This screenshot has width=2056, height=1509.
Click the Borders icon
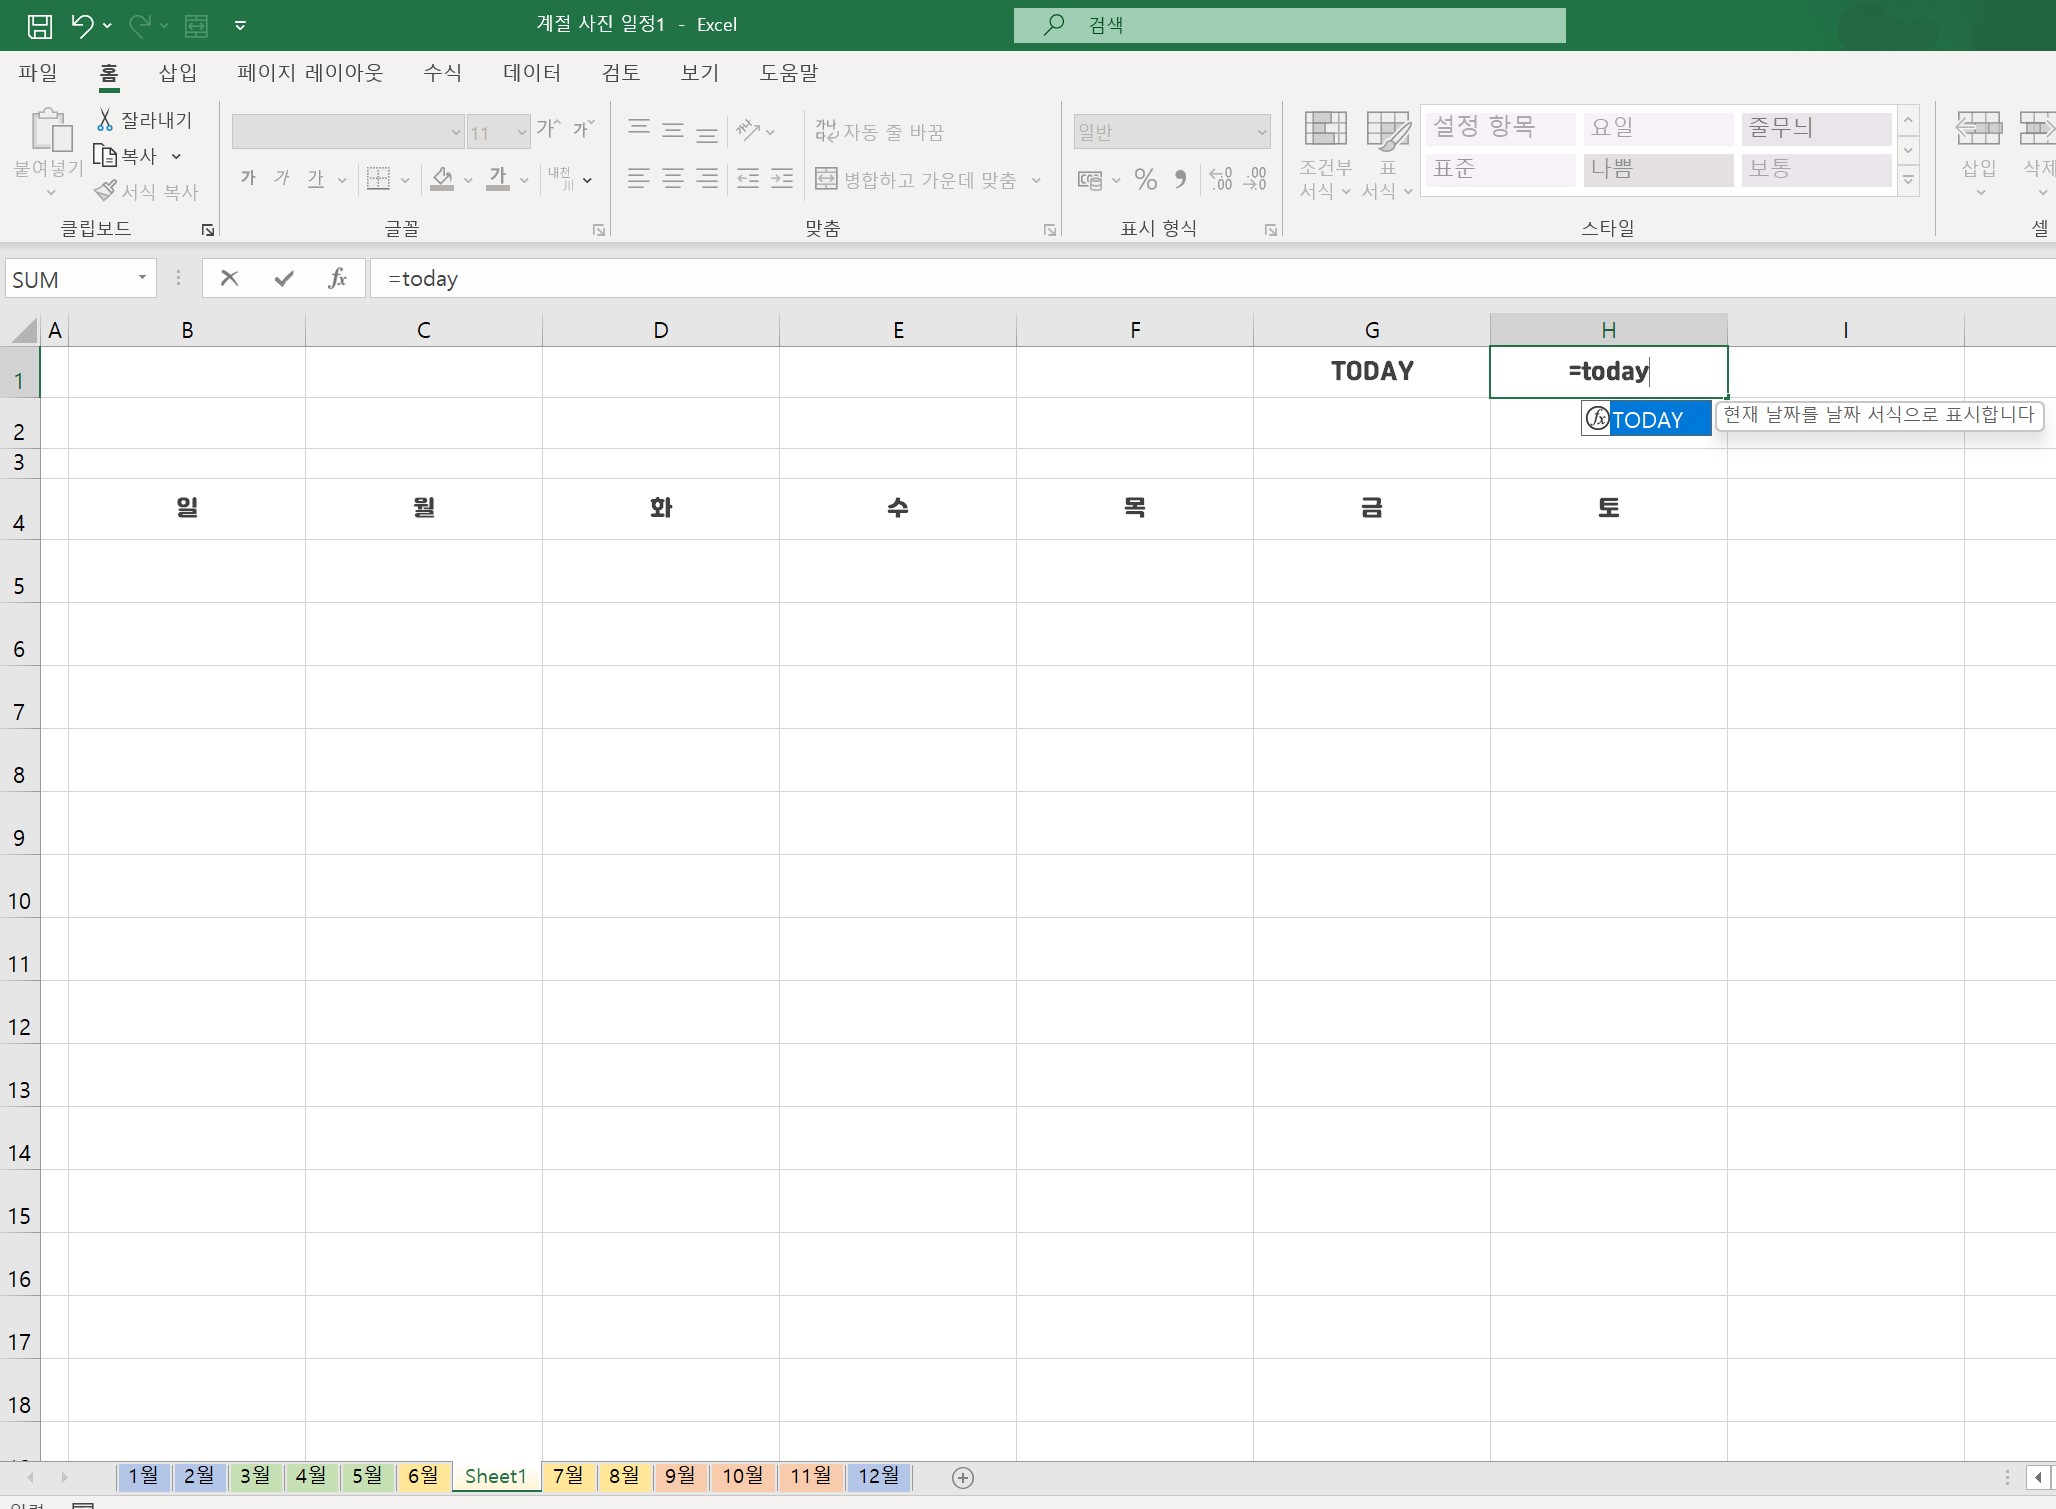[378, 179]
